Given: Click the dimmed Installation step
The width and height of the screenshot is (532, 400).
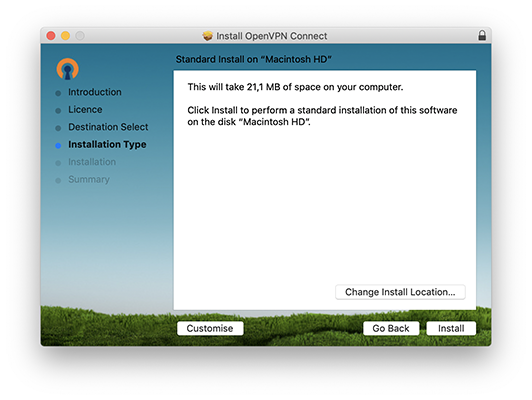Looking at the screenshot, I should (92, 162).
